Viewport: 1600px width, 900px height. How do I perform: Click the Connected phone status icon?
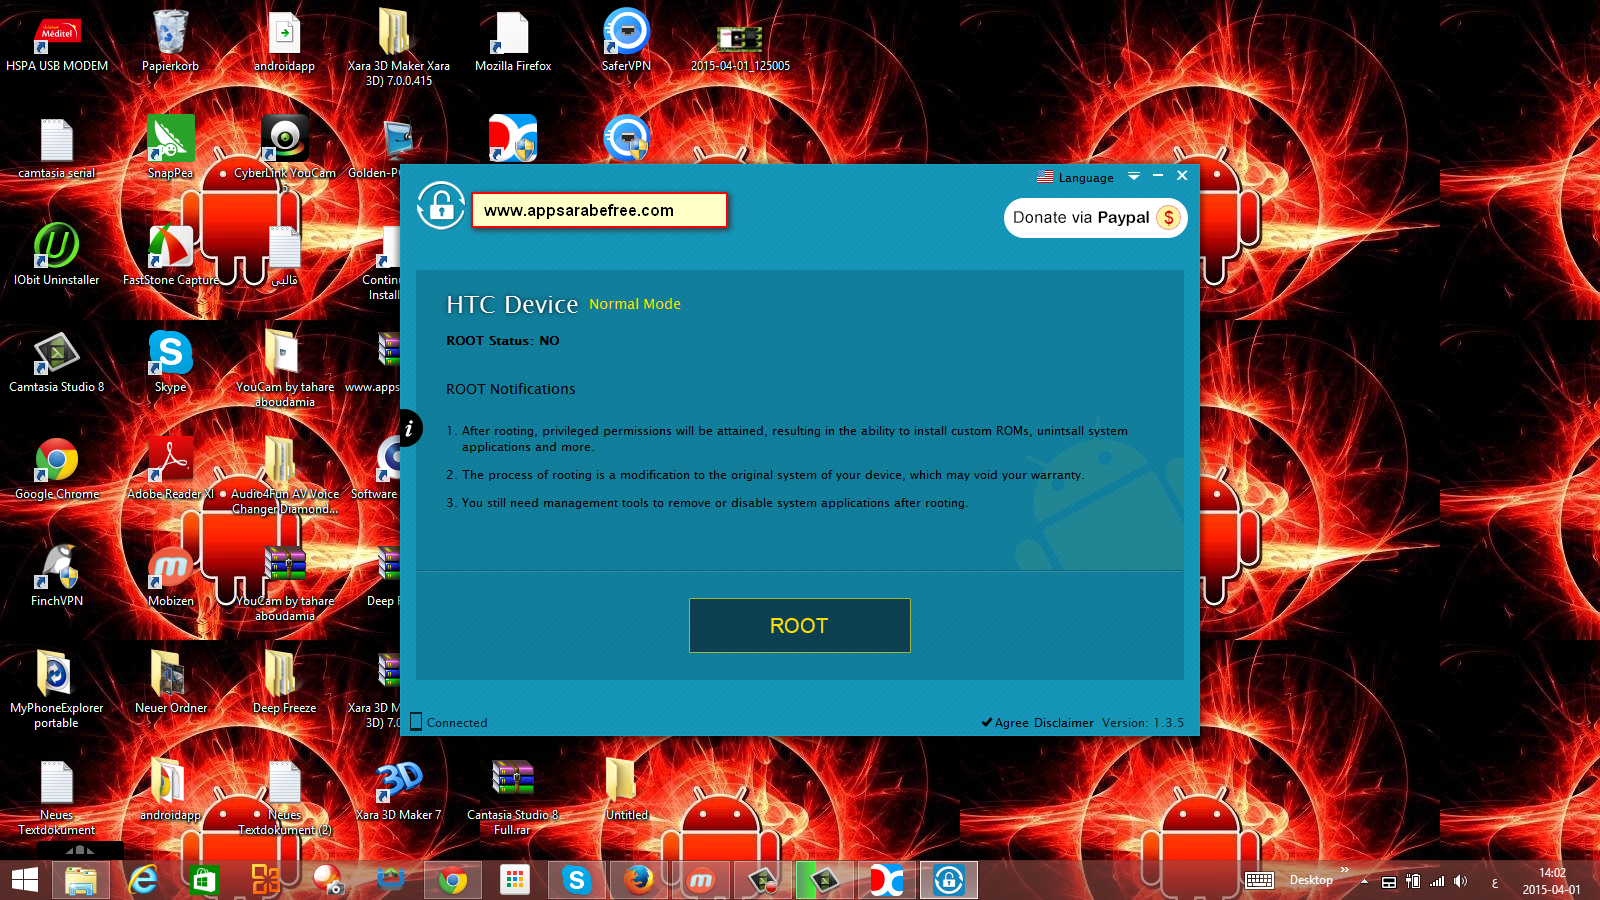(416, 722)
